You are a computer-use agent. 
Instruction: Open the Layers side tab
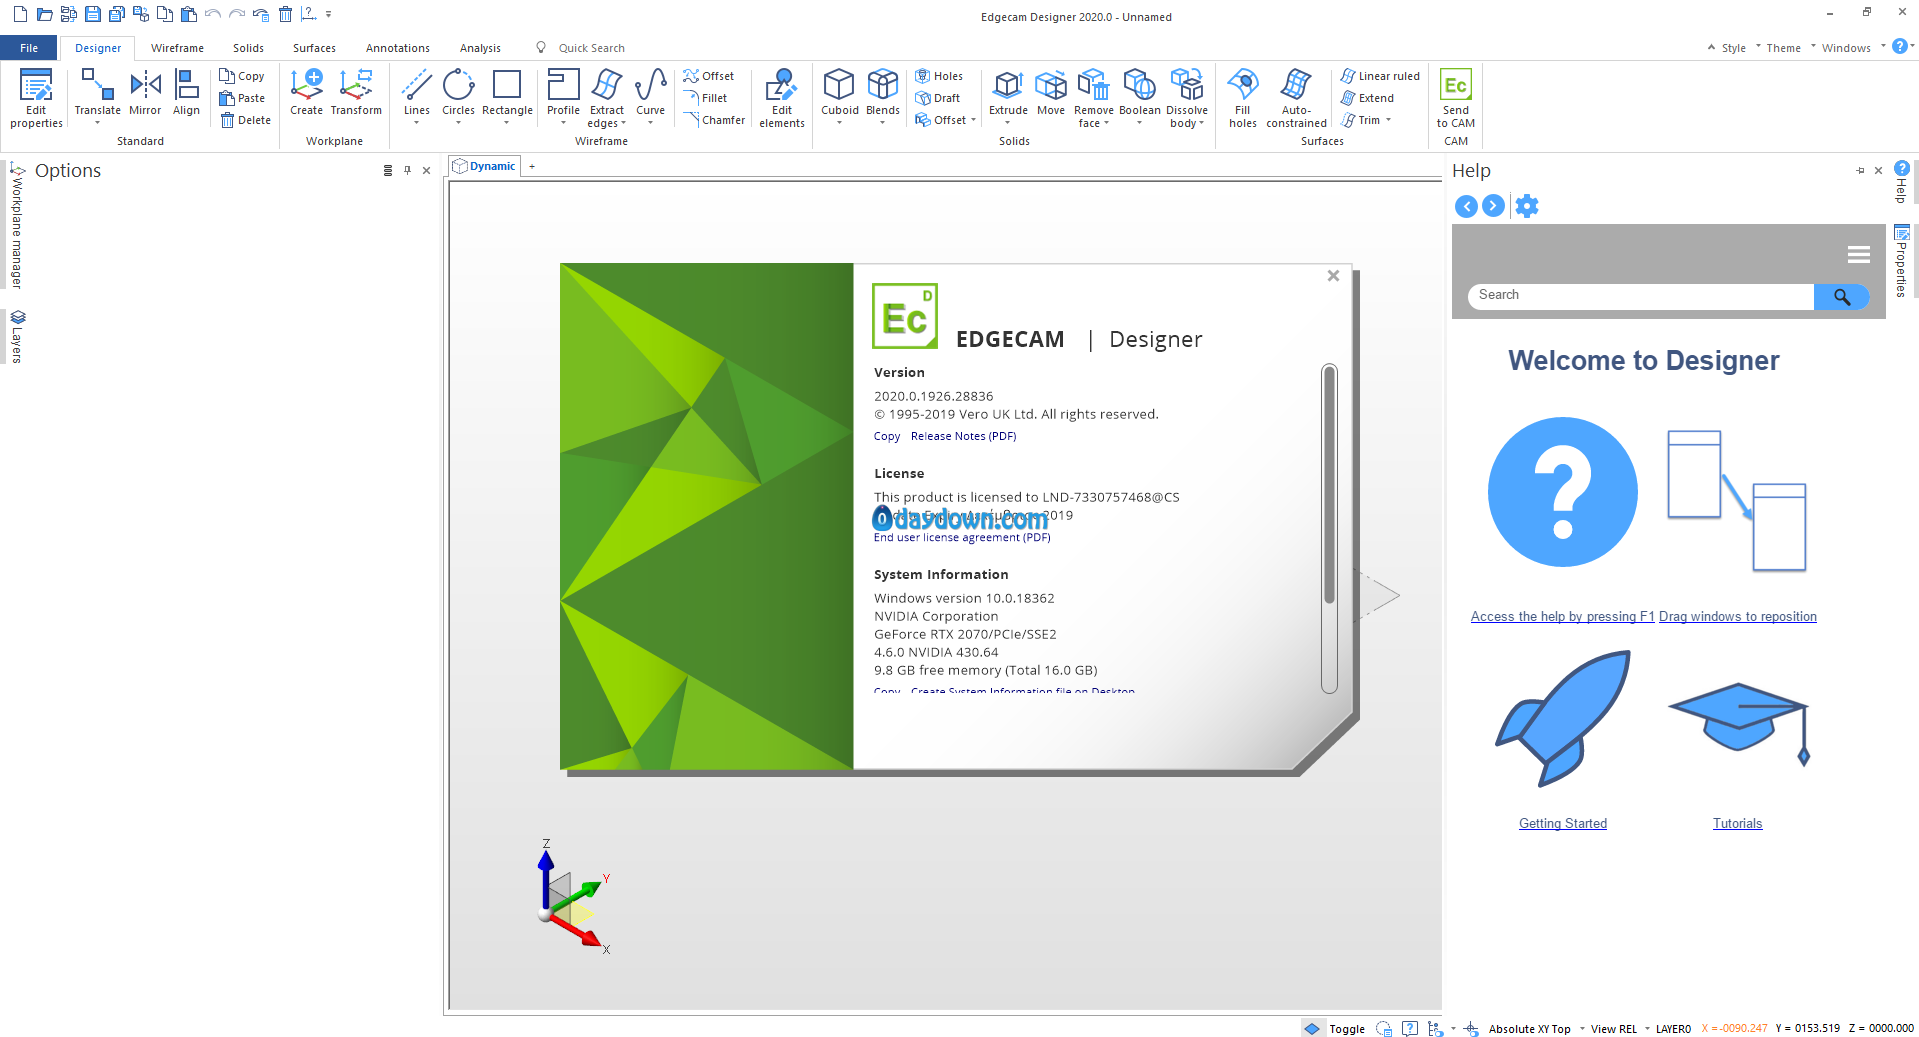tap(17, 336)
